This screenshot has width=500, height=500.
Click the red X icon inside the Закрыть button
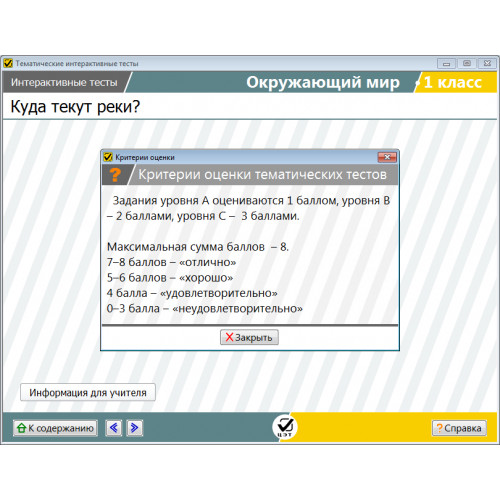tap(229, 337)
